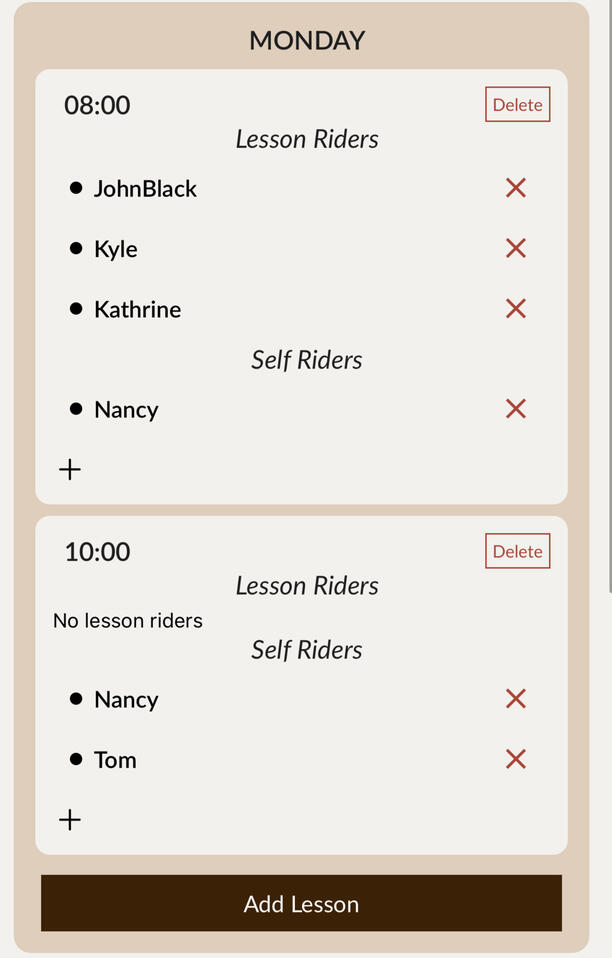The width and height of the screenshot is (612, 958).
Task: Remove JohnBlack from the 08:00 lesson
Action: pos(515,188)
